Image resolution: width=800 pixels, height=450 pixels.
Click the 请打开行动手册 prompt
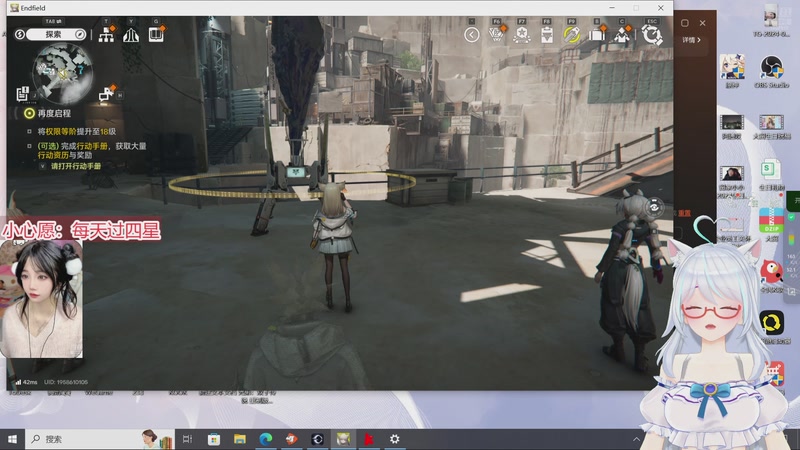coord(76,166)
